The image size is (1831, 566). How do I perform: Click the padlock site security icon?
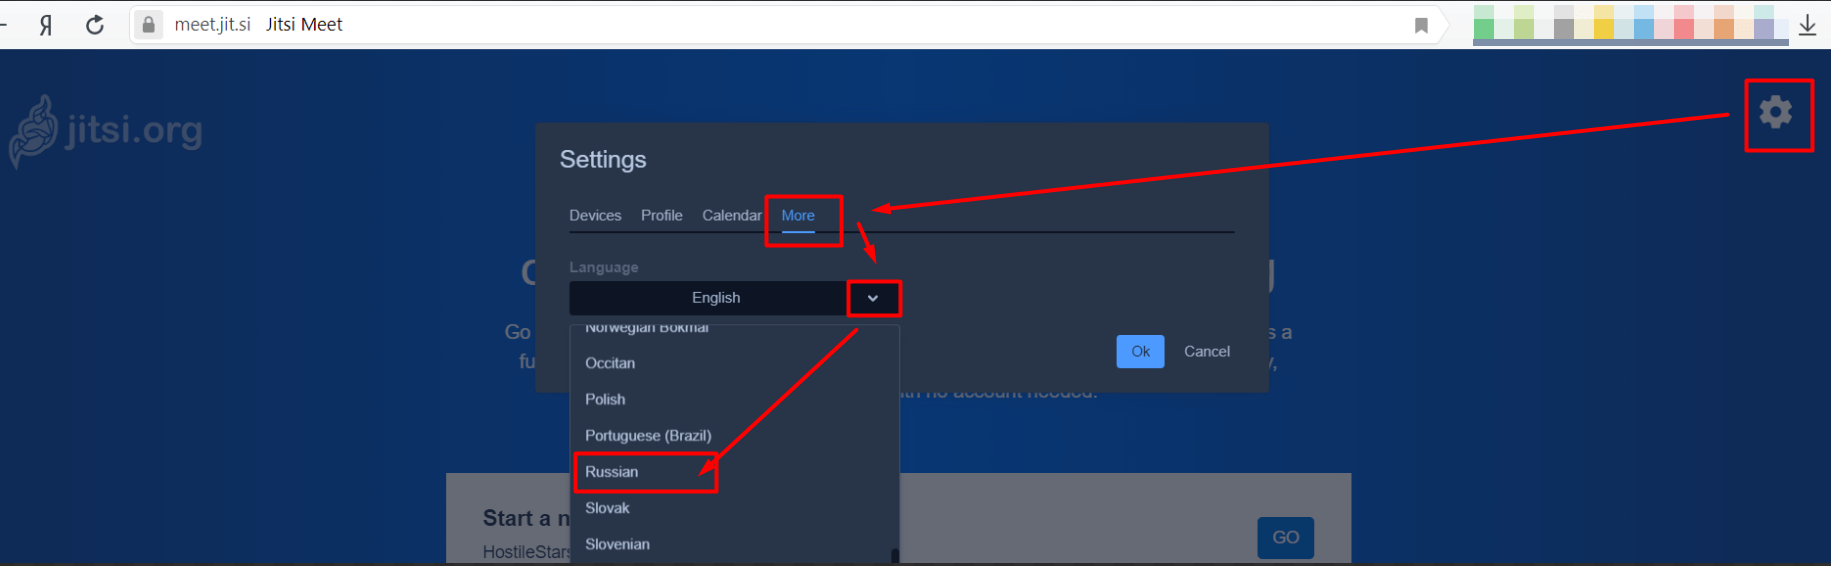point(149,25)
